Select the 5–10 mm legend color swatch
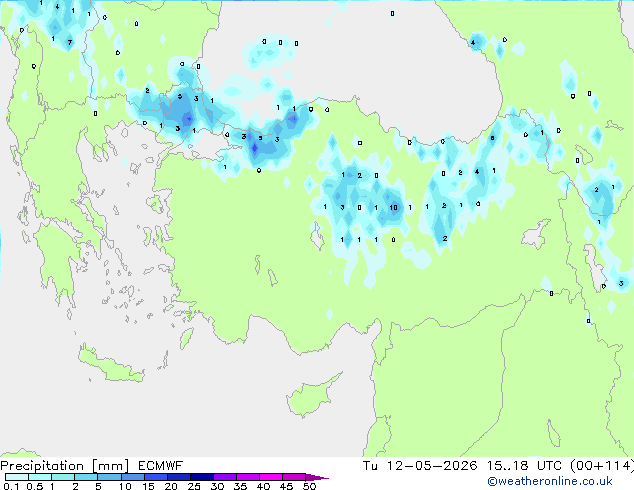Image resolution: width=634 pixels, height=490 pixels. click(x=109, y=477)
